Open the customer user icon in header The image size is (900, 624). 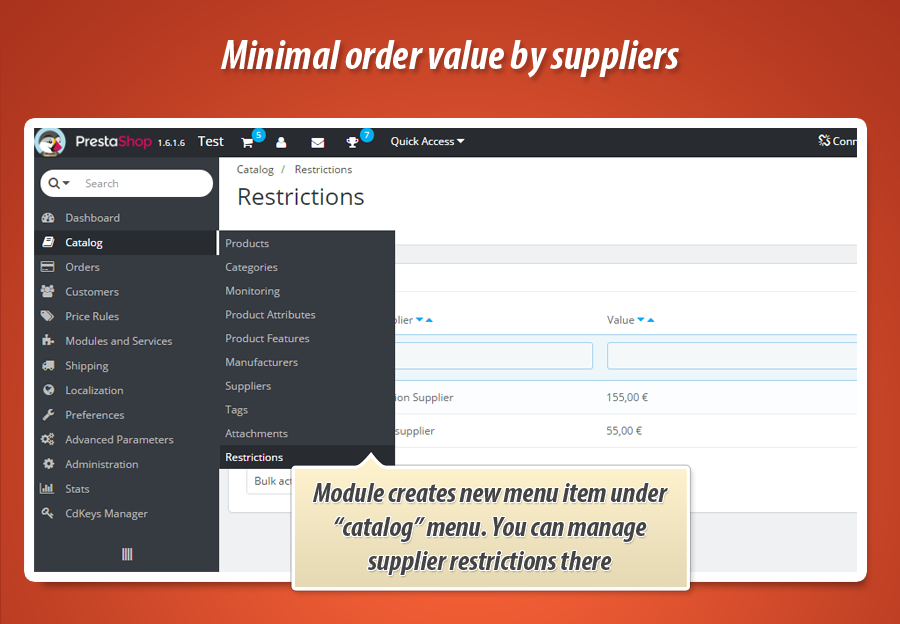click(281, 142)
